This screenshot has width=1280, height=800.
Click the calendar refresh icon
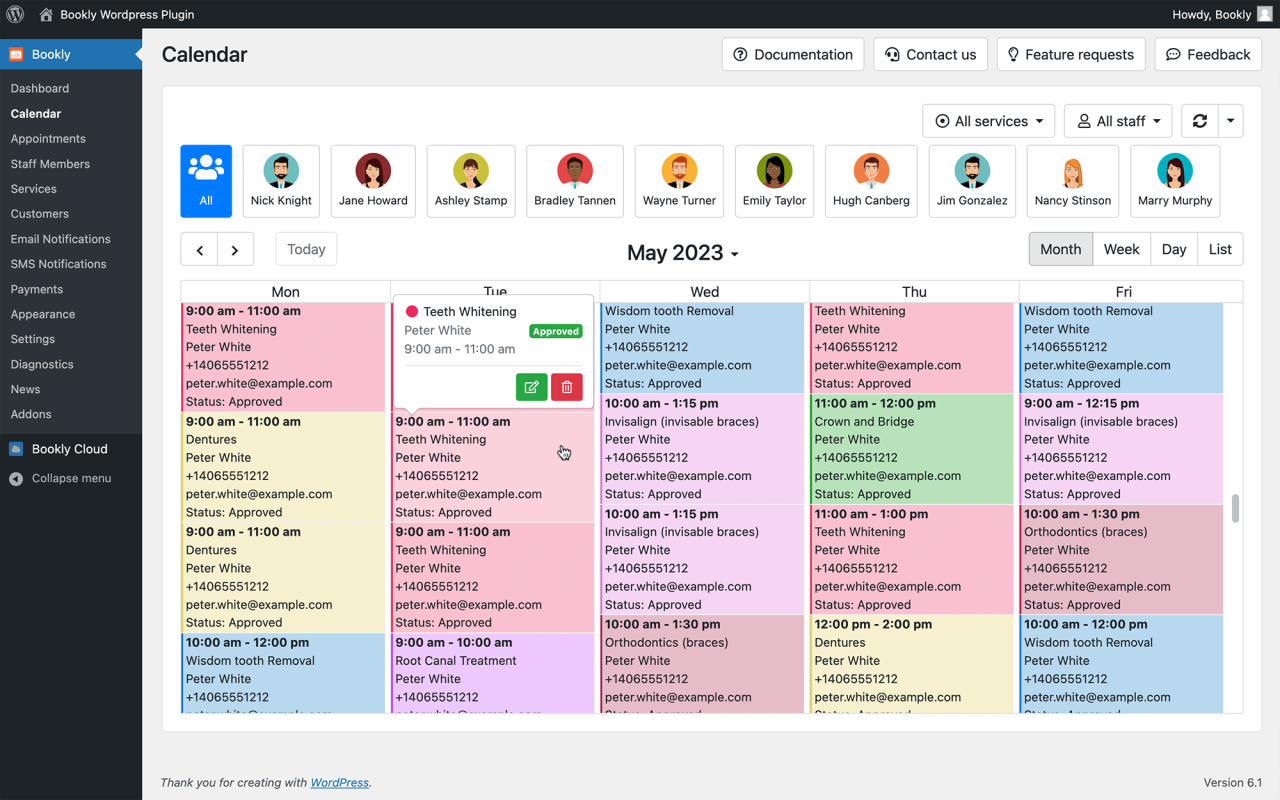click(x=1199, y=121)
